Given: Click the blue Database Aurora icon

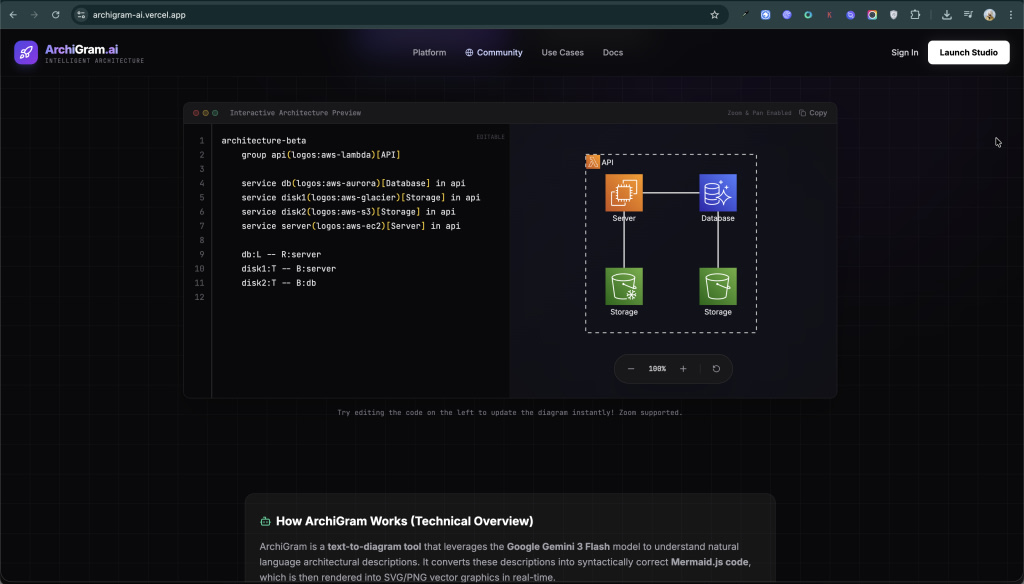Looking at the screenshot, I should pos(718,193).
